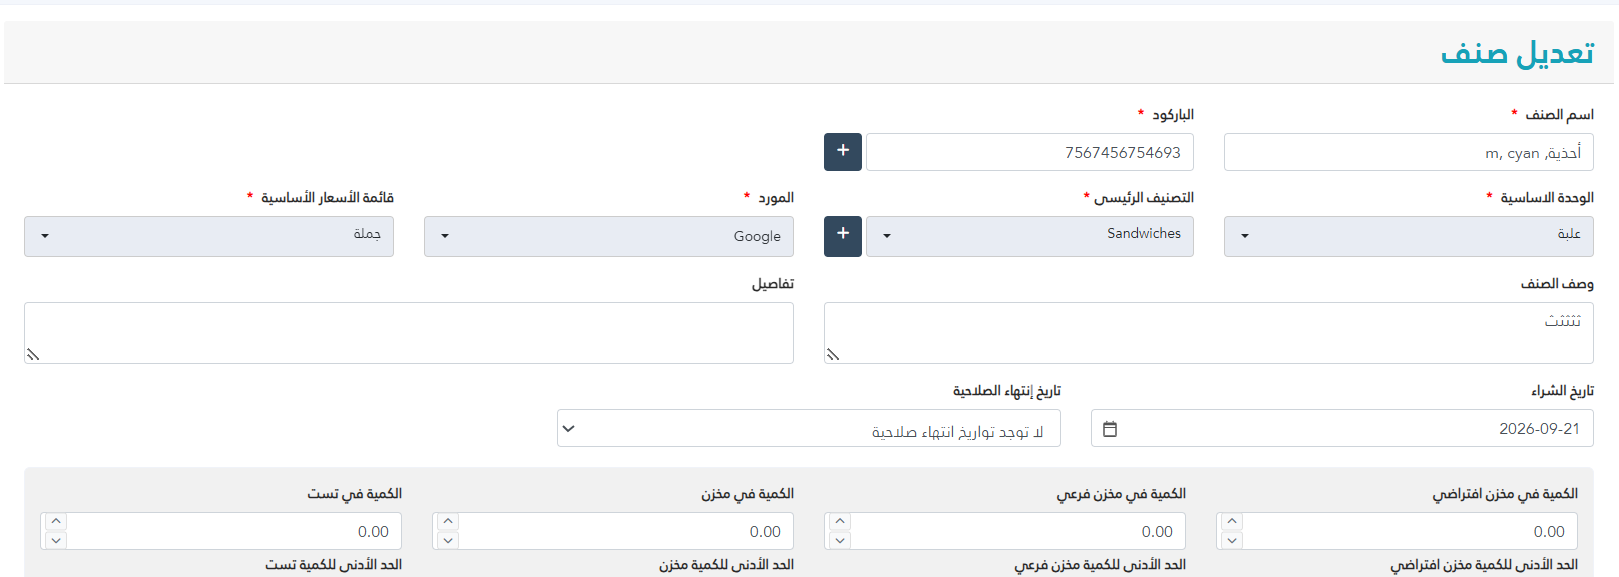Expand the expiry date dropdown
This screenshot has width=1619, height=577.
click(x=809, y=428)
